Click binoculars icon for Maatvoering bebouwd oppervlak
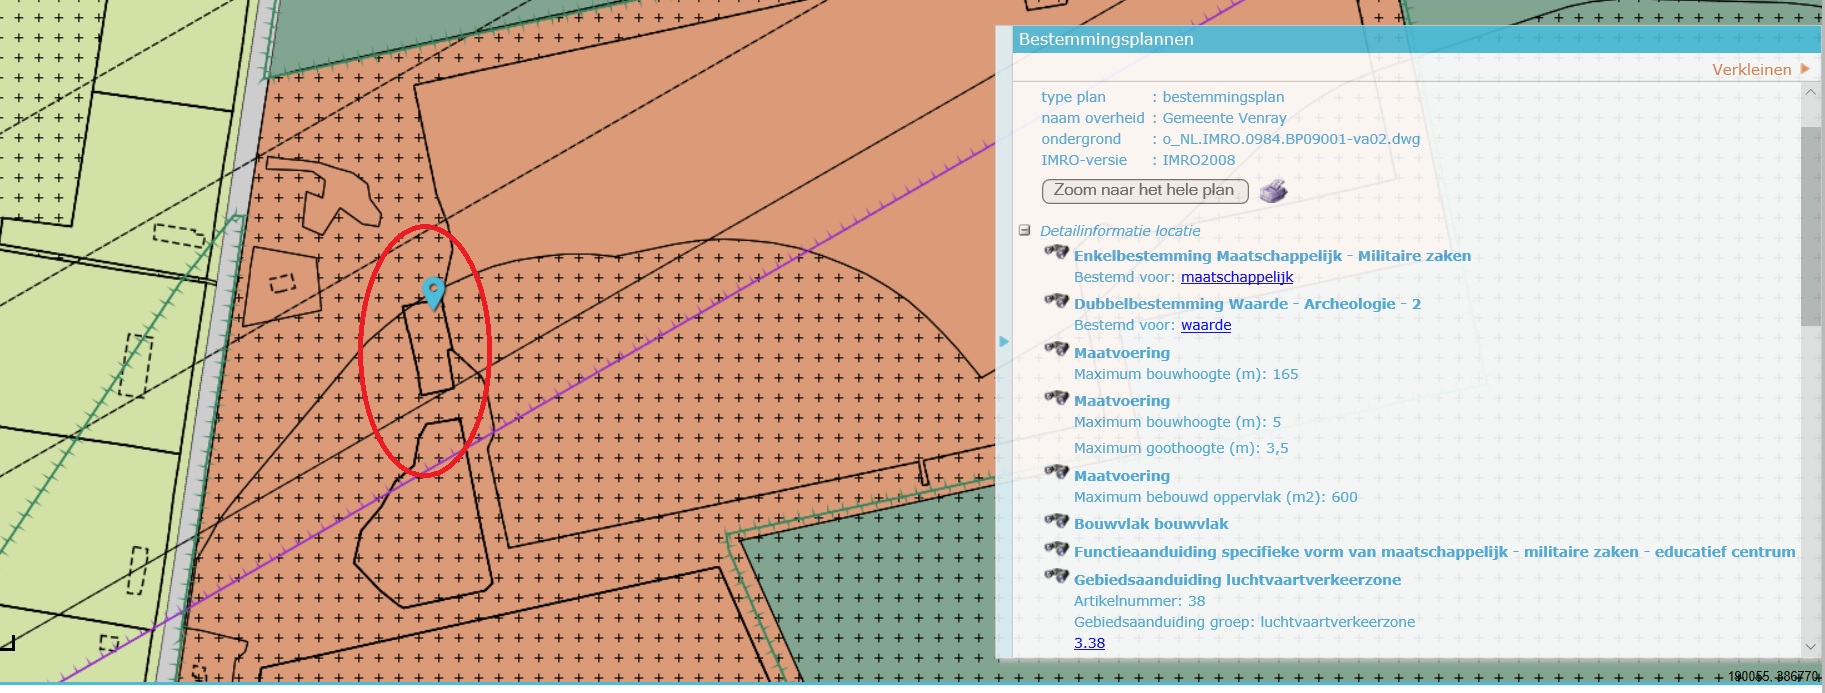The image size is (1825, 693). click(1056, 472)
